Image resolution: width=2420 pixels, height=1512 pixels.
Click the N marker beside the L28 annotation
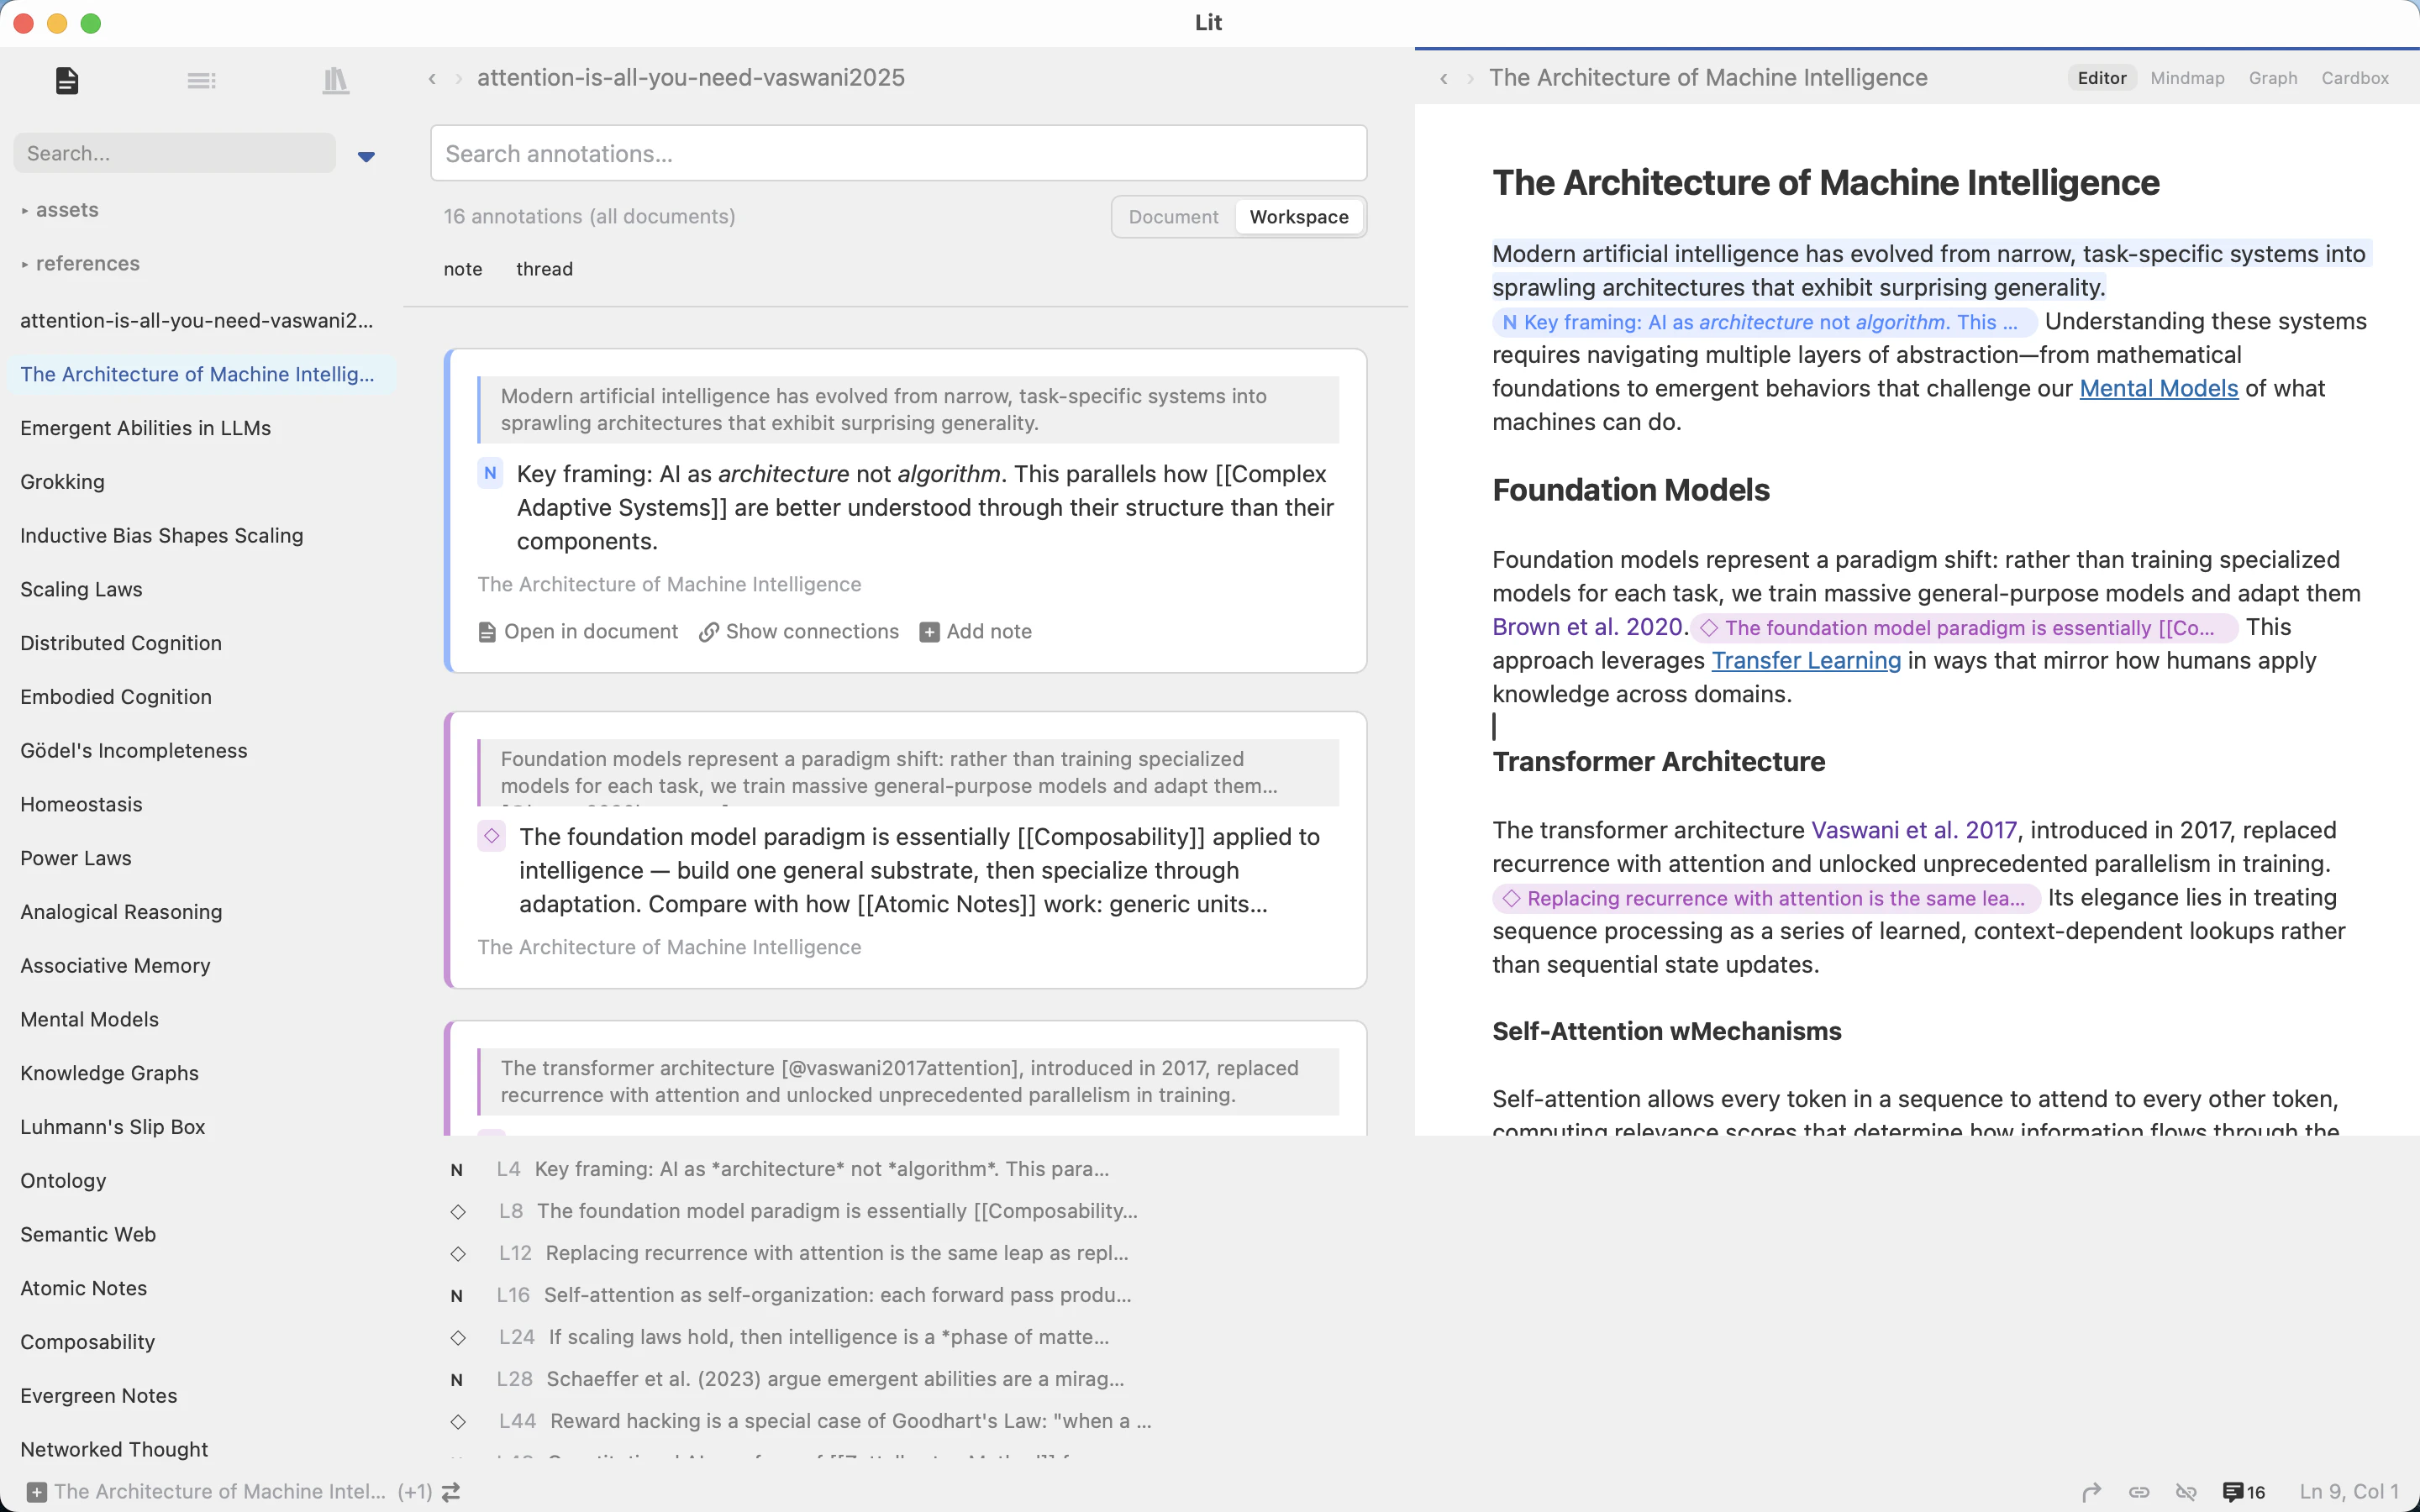tap(457, 1380)
